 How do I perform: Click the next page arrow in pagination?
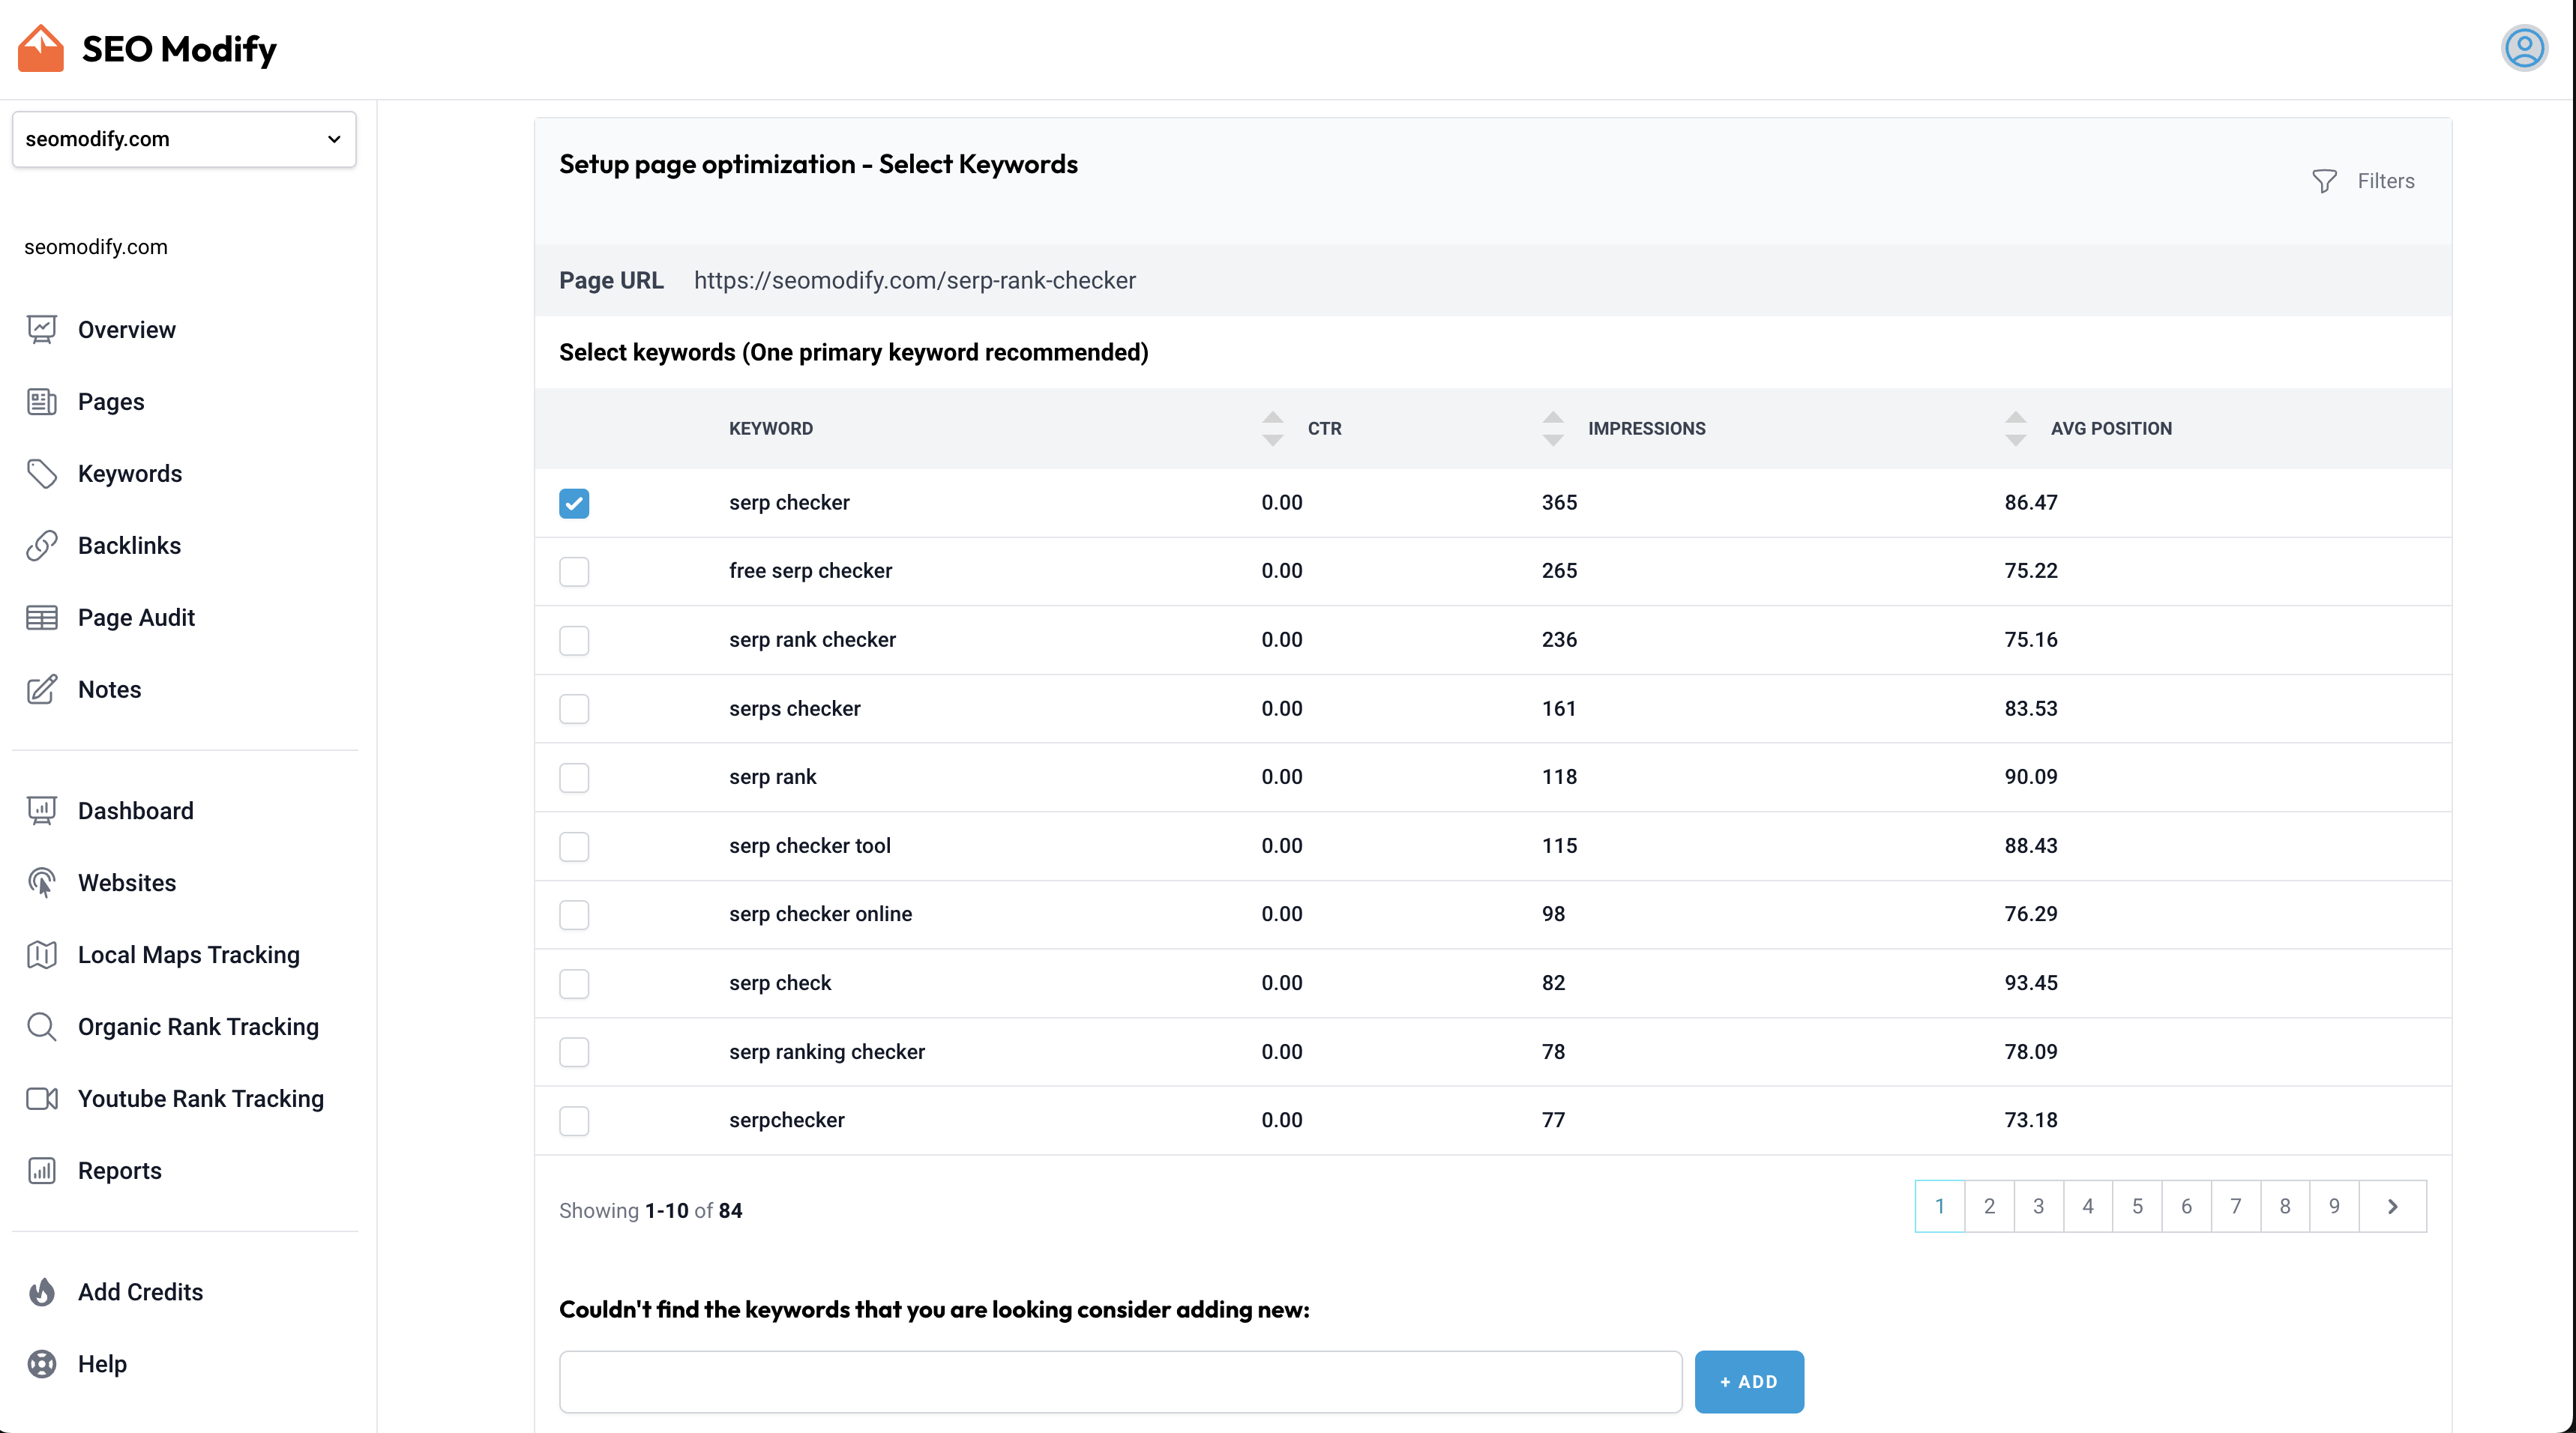pos(2392,1206)
